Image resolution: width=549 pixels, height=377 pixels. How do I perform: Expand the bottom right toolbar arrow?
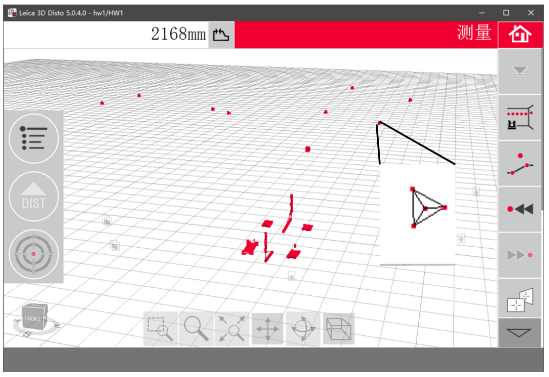pyautogui.click(x=520, y=332)
